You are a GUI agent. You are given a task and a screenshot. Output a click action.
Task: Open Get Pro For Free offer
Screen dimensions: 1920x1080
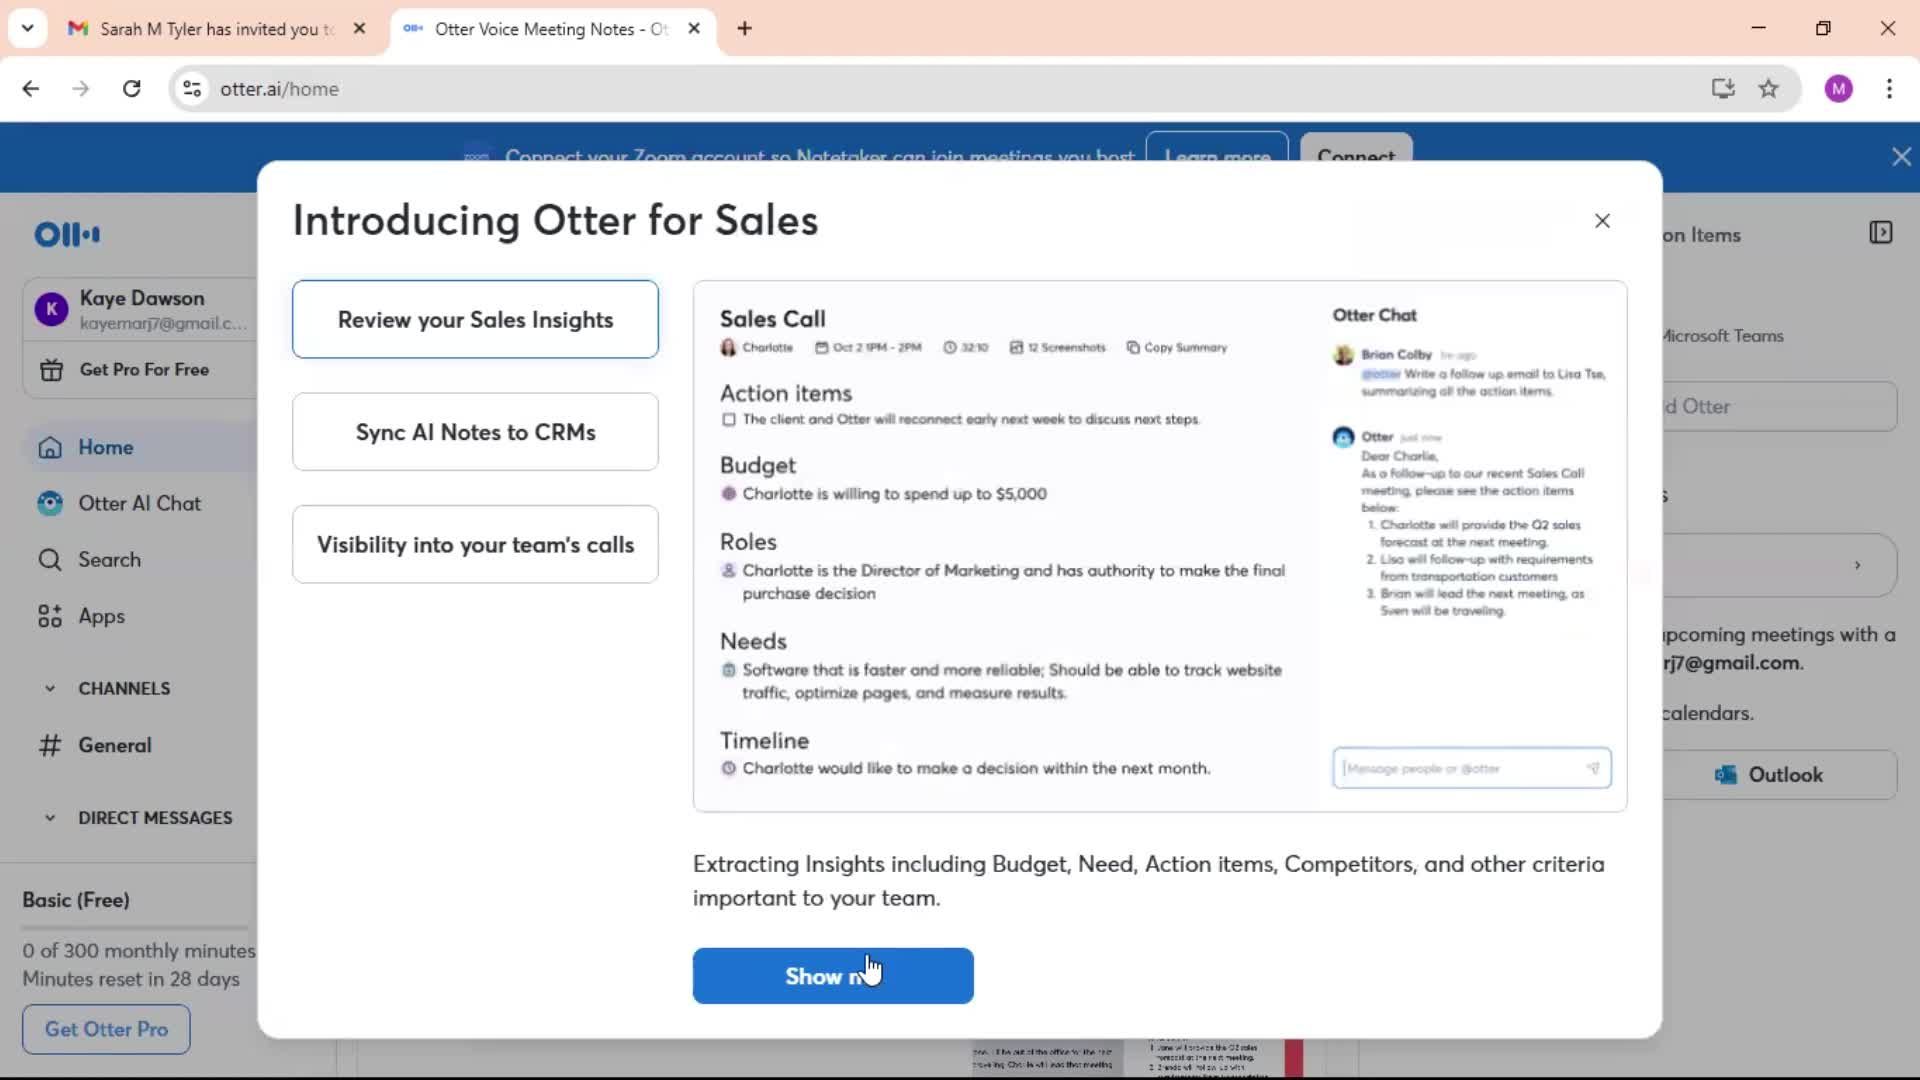[x=143, y=370]
